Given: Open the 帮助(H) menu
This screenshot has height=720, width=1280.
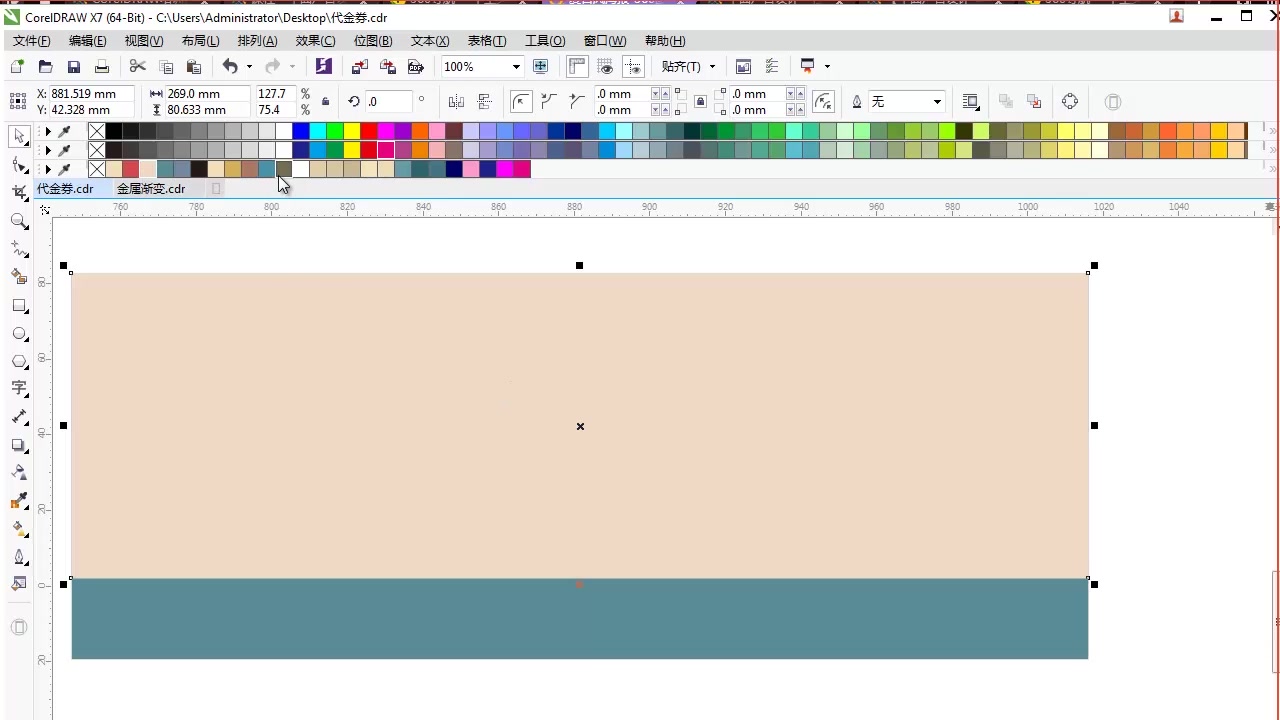Looking at the screenshot, I should [x=665, y=41].
